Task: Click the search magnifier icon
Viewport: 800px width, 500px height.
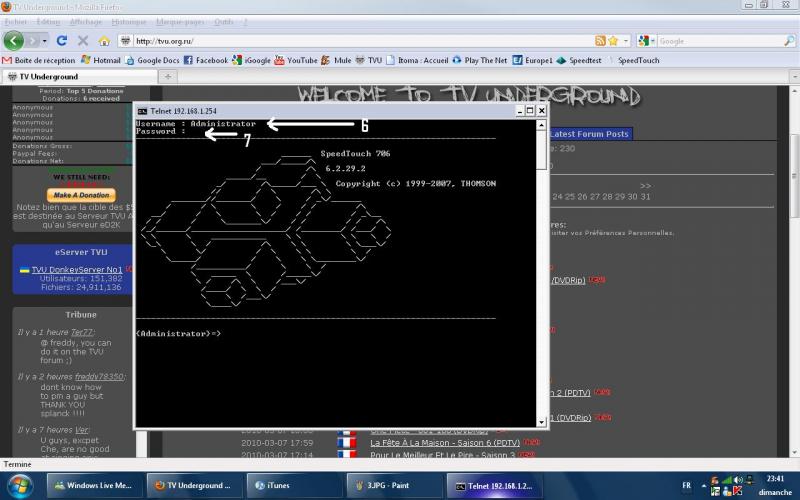Action: tap(789, 41)
